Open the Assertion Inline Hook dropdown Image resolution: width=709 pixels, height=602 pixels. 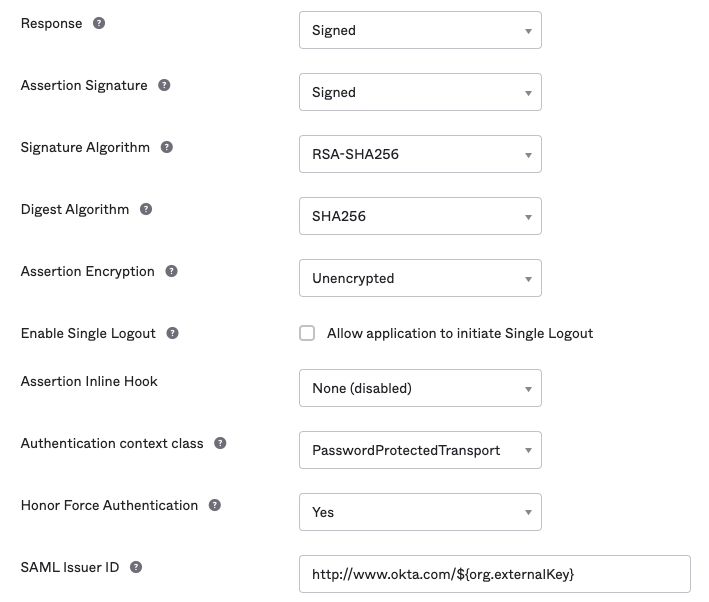(x=420, y=388)
